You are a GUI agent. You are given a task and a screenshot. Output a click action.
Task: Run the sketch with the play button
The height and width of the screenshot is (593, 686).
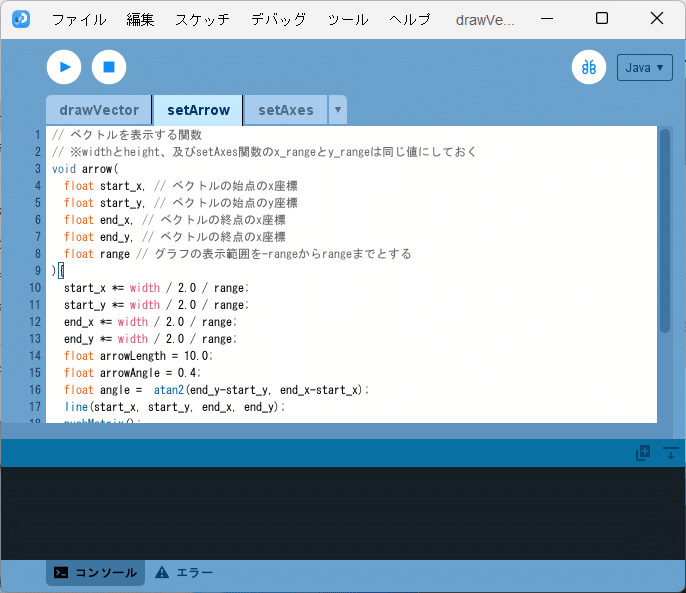(x=64, y=67)
